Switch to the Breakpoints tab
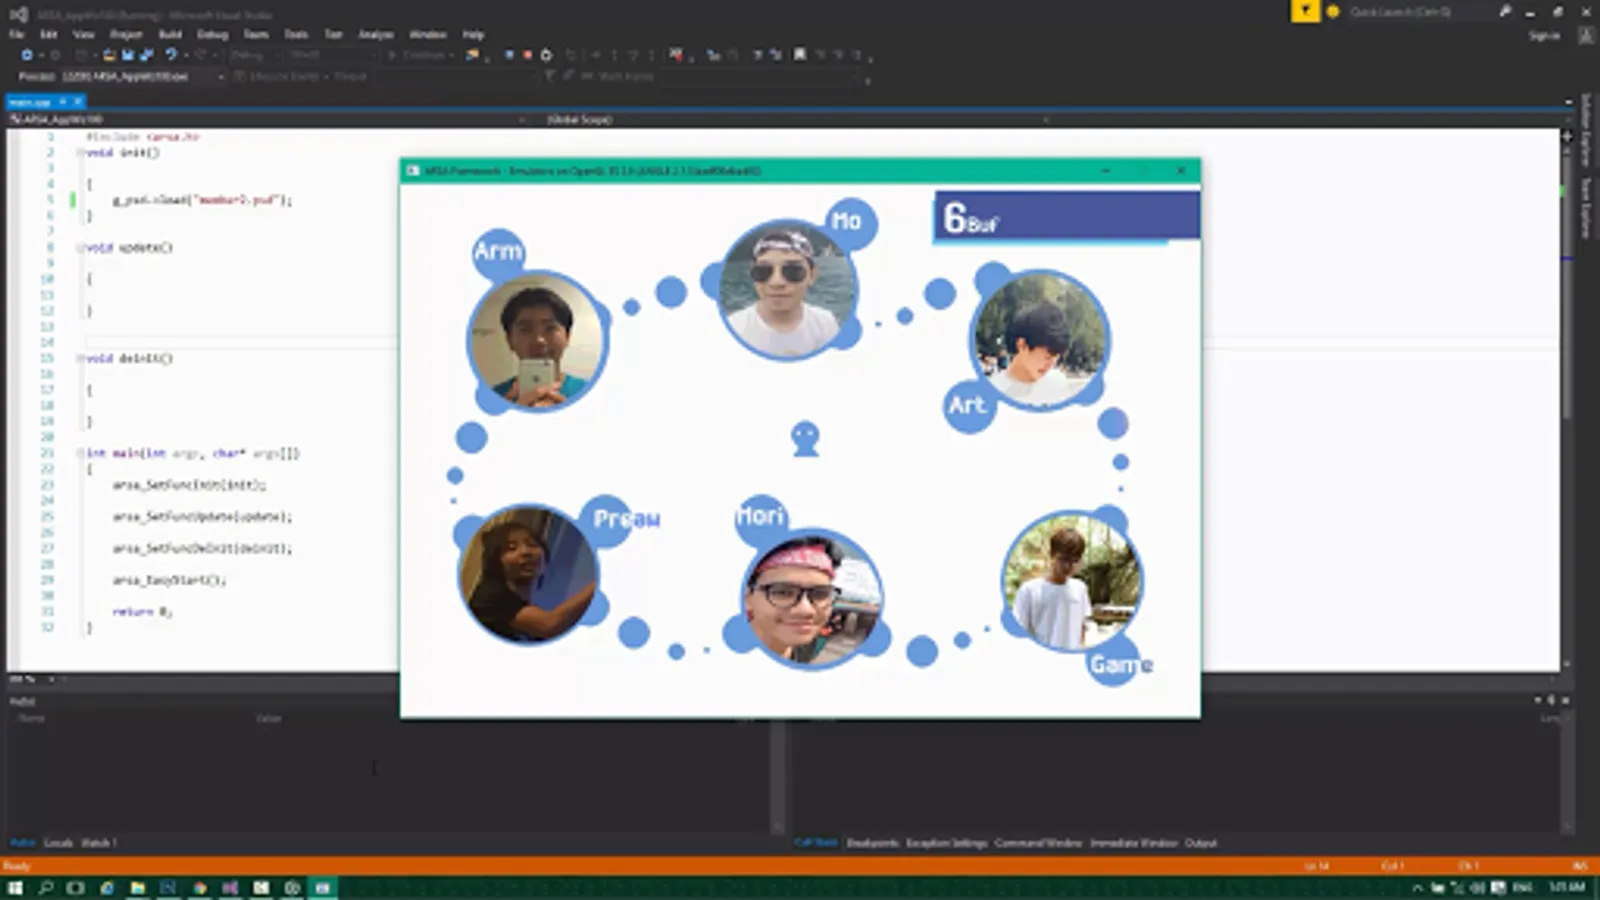1600x900 pixels. (x=873, y=843)
